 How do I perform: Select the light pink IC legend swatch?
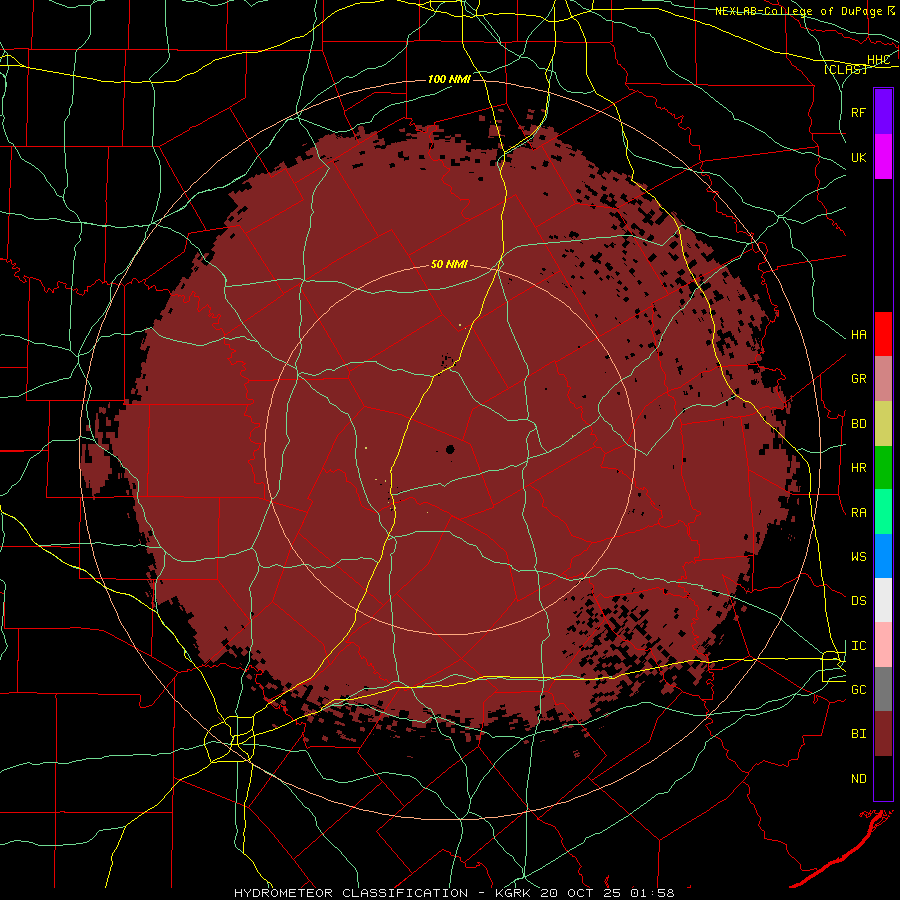point(883,645)
